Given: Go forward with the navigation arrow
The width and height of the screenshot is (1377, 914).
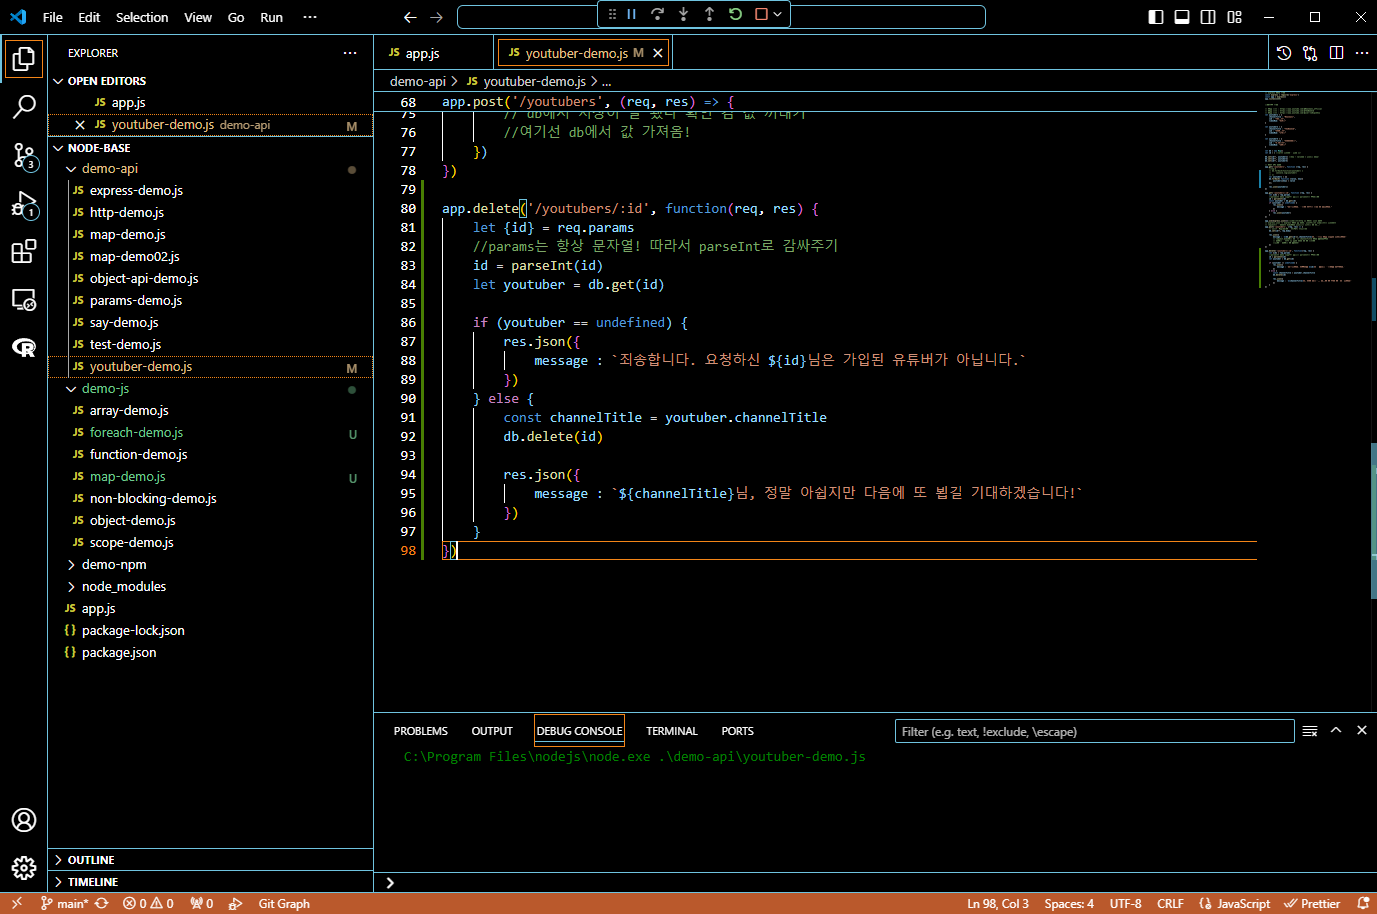Looking at the screenshot, I should tap(436, 17).
